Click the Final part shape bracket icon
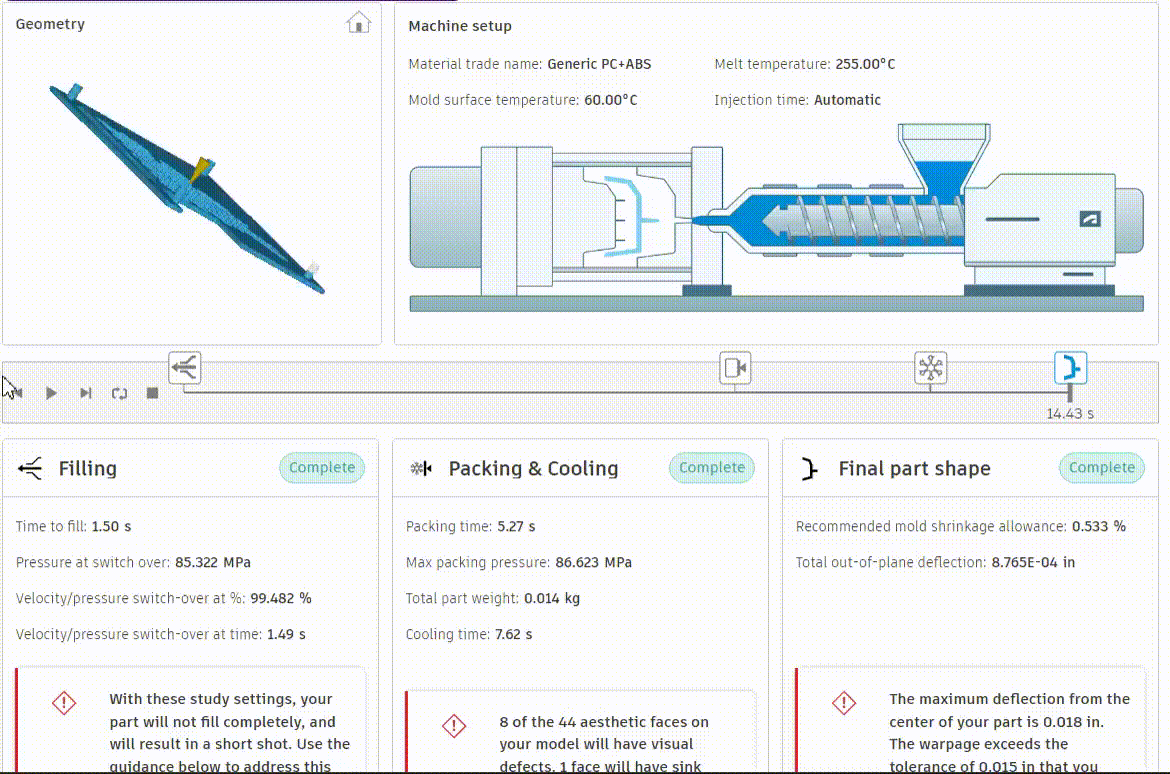Image resolution: width=1170 pixels, height=774 pixels. 810,469
